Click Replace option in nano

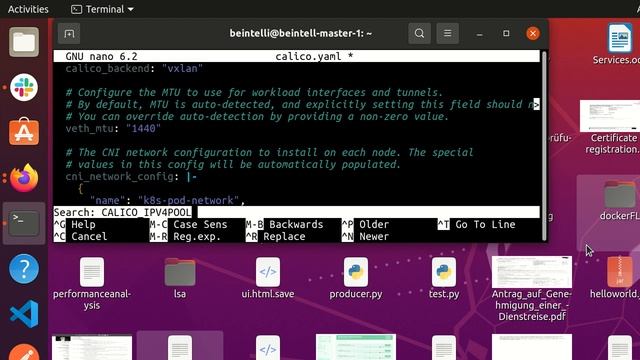276,237
